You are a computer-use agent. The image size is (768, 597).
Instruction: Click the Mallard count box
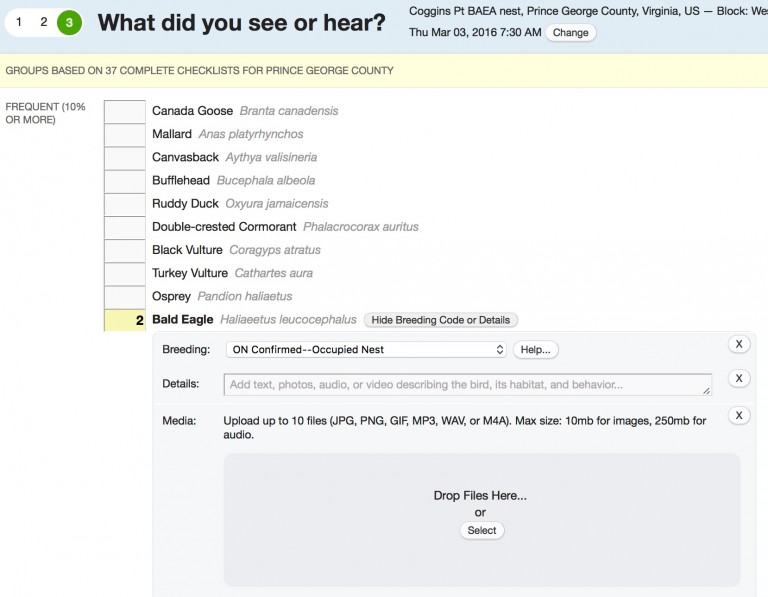(x=125, y=134)
